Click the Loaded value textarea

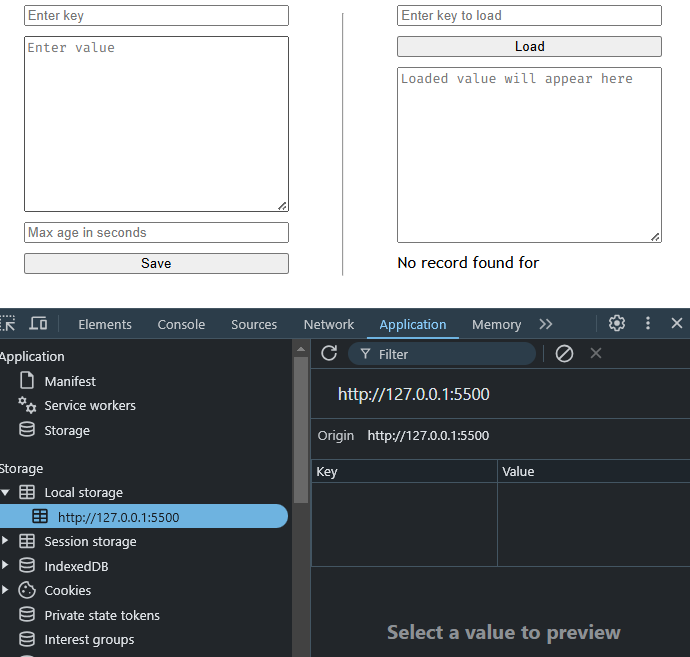click(x=529, y=155)
